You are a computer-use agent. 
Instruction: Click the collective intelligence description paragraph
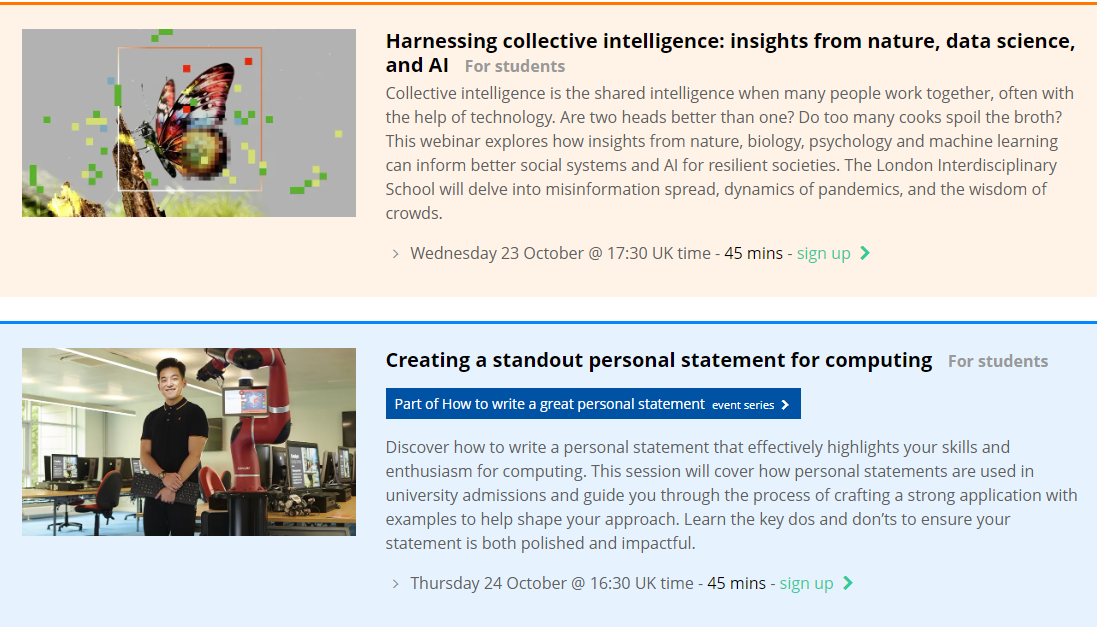coord(730,153)
